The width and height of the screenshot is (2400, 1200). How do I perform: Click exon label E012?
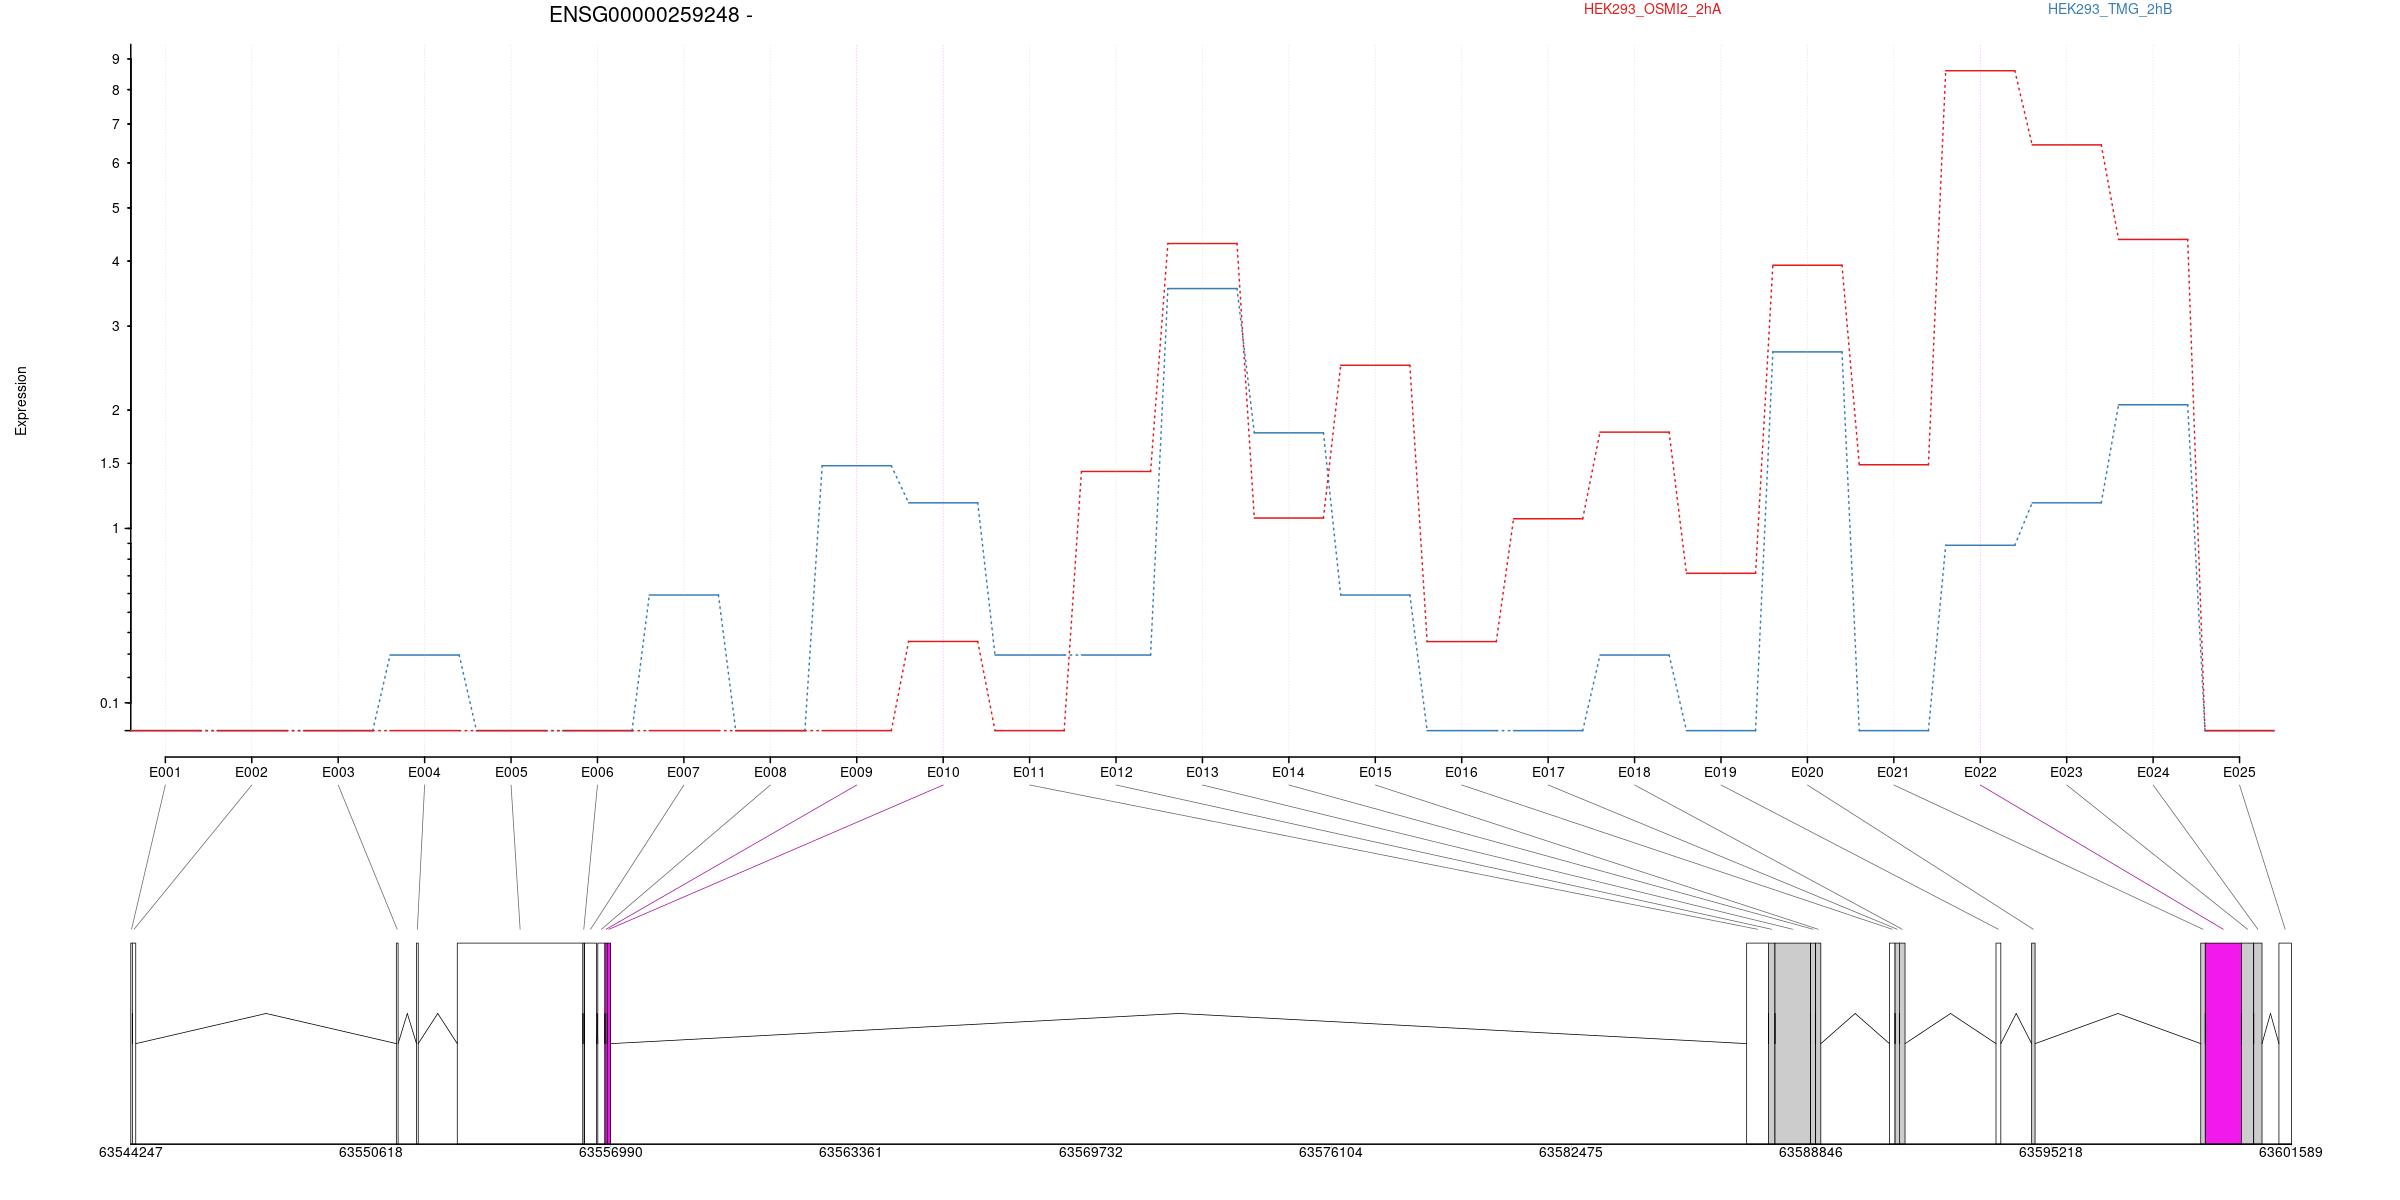pos(1116,772)
